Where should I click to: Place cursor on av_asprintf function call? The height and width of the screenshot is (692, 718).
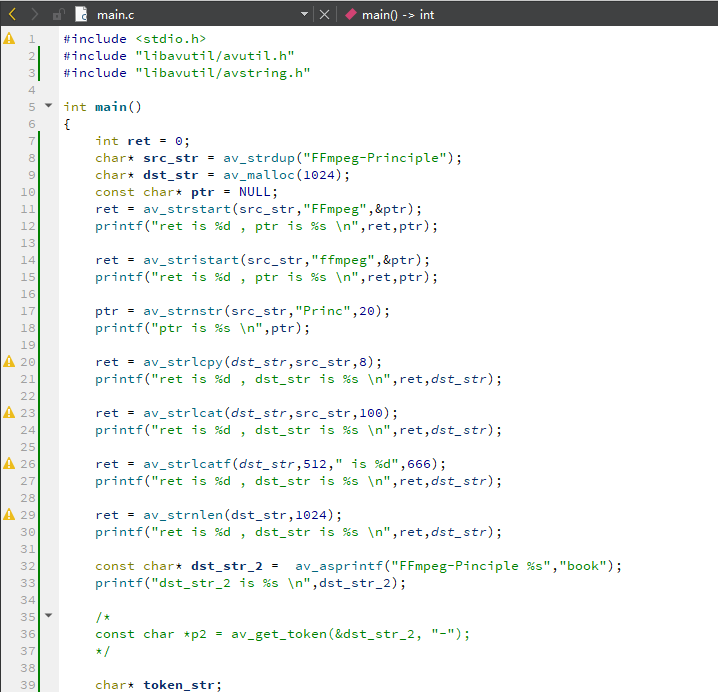point(338,566)
